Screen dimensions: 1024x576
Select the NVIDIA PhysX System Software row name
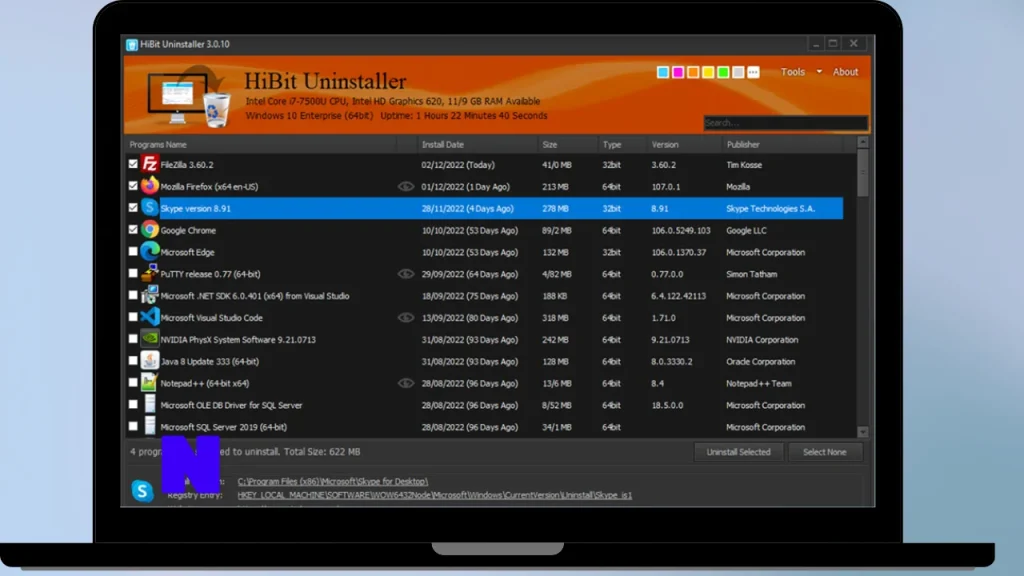[238, 340]
